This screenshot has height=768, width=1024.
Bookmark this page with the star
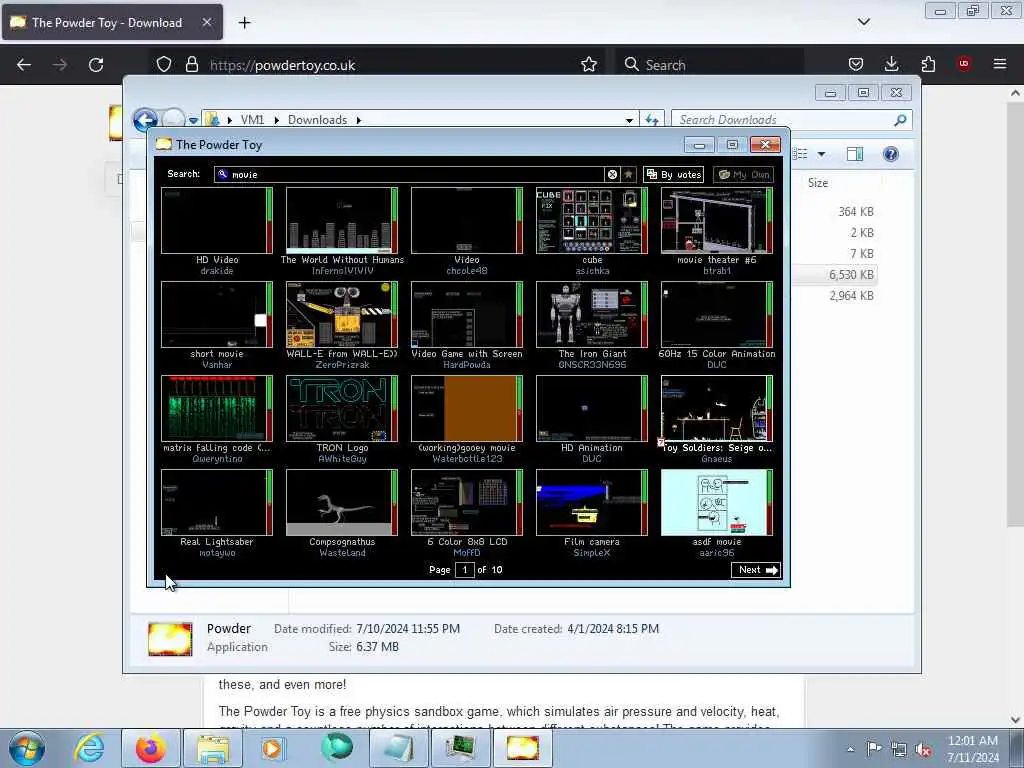(x=588, y=65)
